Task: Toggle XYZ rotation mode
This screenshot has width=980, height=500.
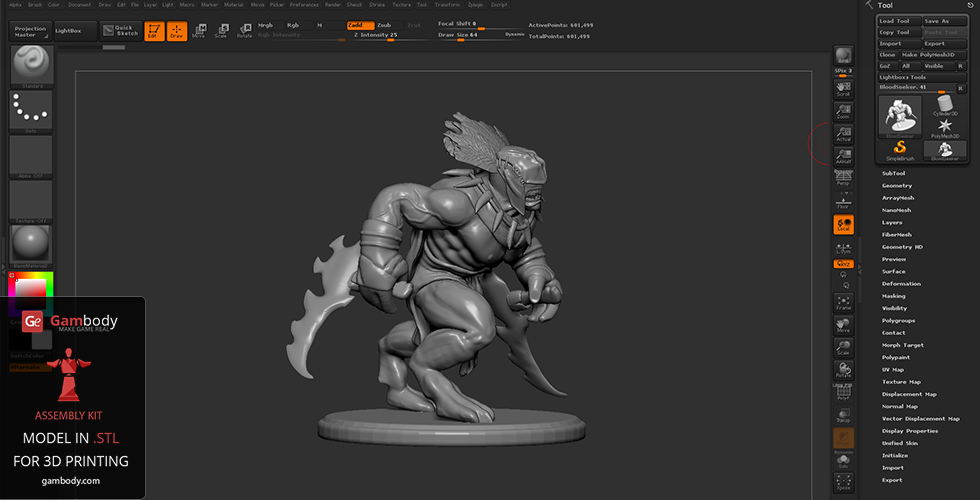Action: click(844, 264)
